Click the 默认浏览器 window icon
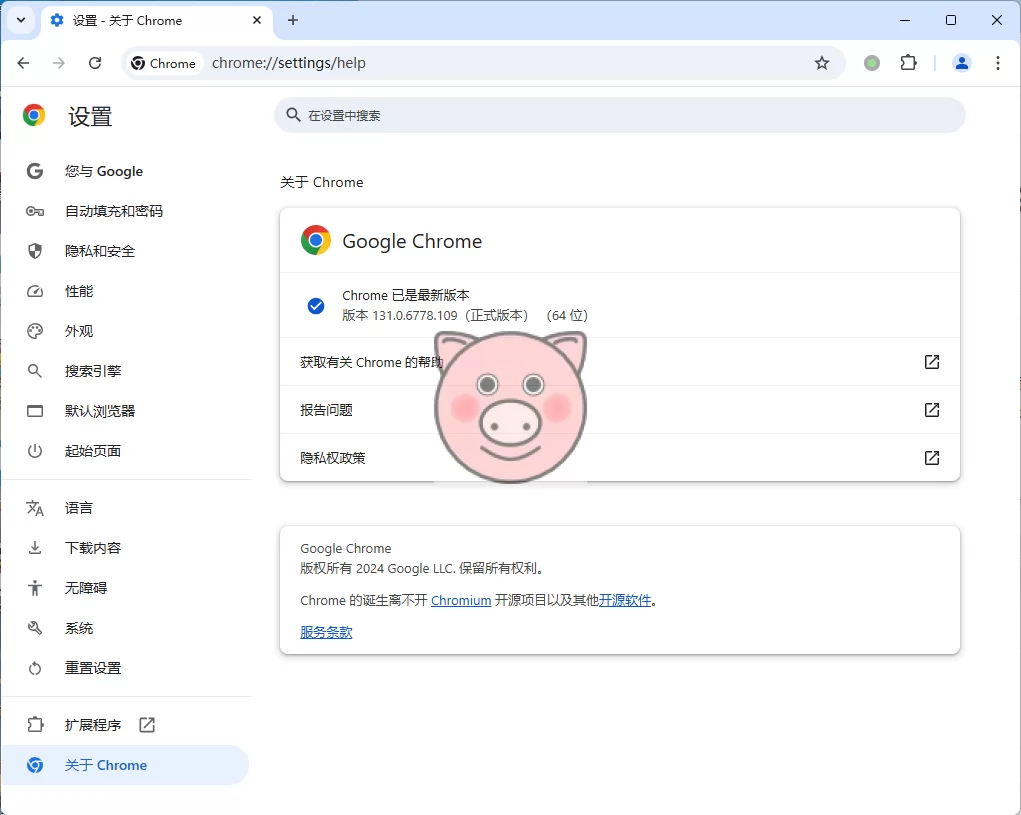 coord(35,411)
